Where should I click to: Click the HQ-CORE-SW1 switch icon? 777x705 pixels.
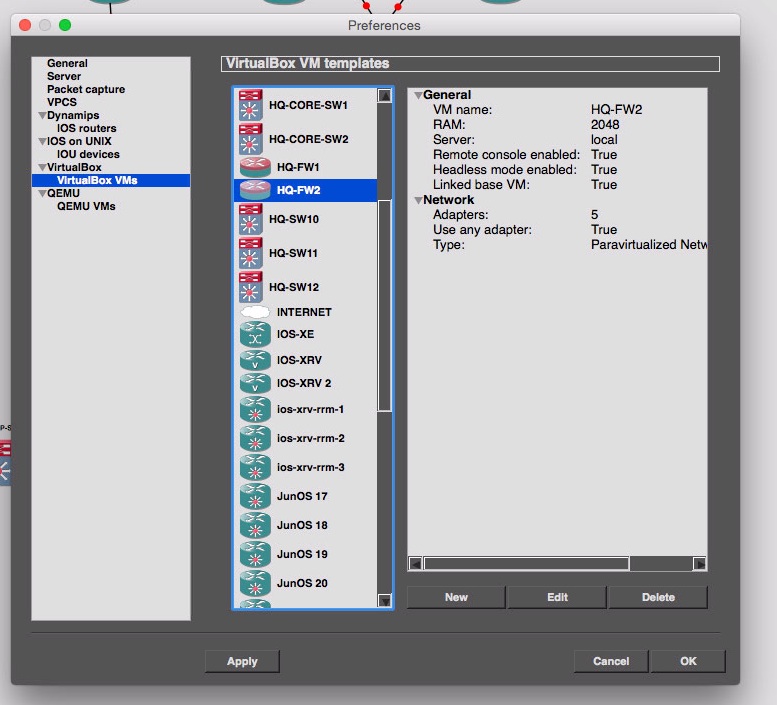250,105
